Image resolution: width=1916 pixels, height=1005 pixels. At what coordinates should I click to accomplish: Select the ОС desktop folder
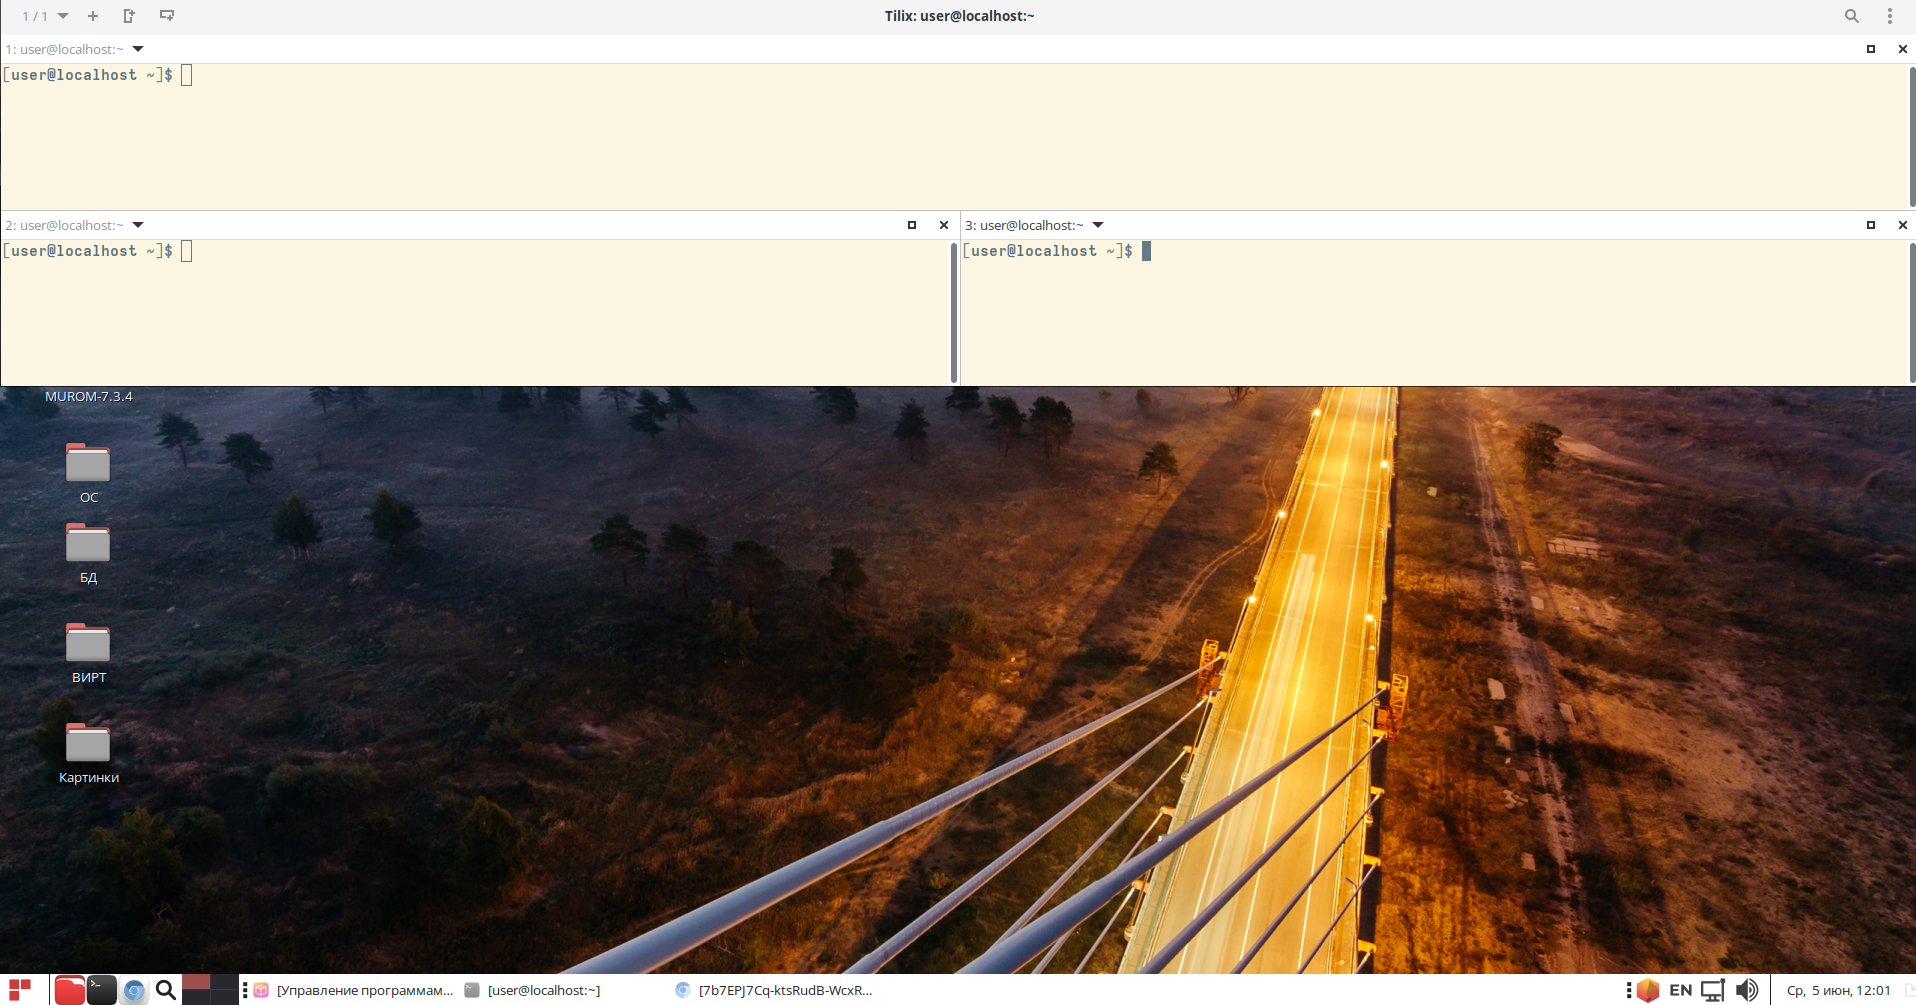88,473
